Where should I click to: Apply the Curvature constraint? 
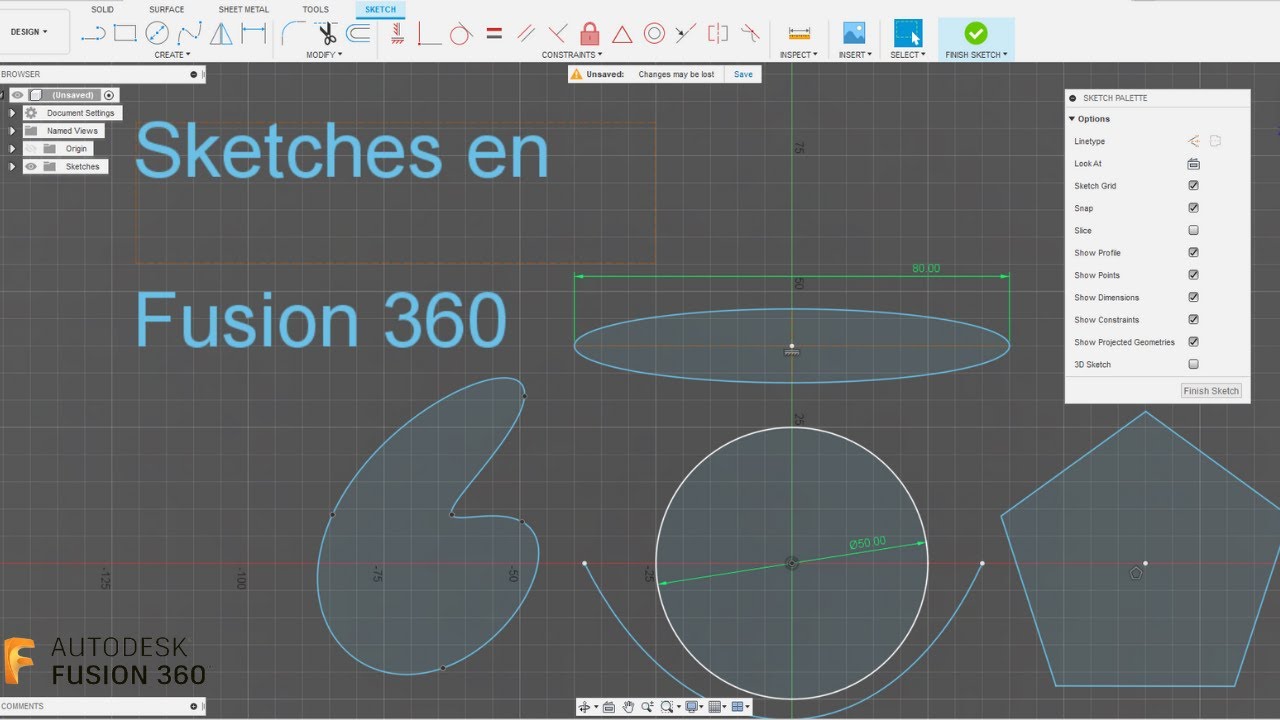pos(750,33)
